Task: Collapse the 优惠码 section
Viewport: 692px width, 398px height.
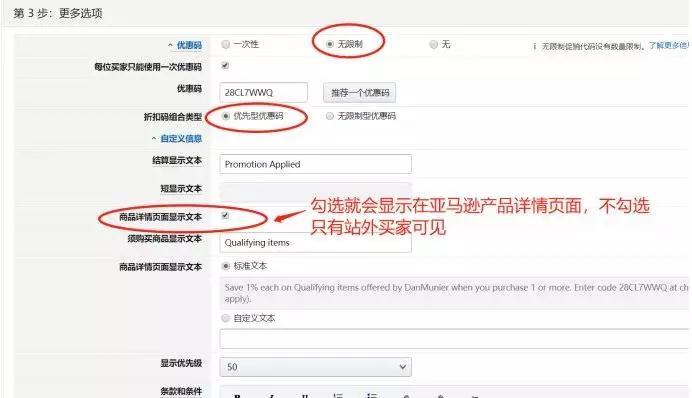Action: 185,45
